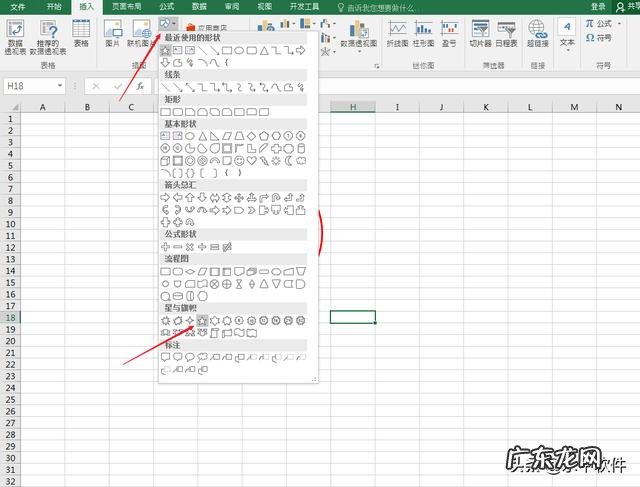Image resolution: width=640 pixels, height=487 pixels.
Task: Insert the lightning bolt shape
Action: (x=264, y=161)
